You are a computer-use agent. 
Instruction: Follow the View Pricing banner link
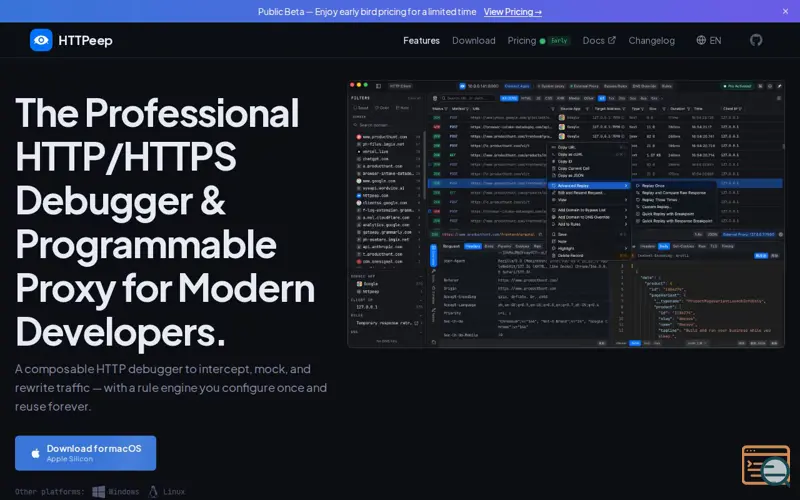point(513,12)
